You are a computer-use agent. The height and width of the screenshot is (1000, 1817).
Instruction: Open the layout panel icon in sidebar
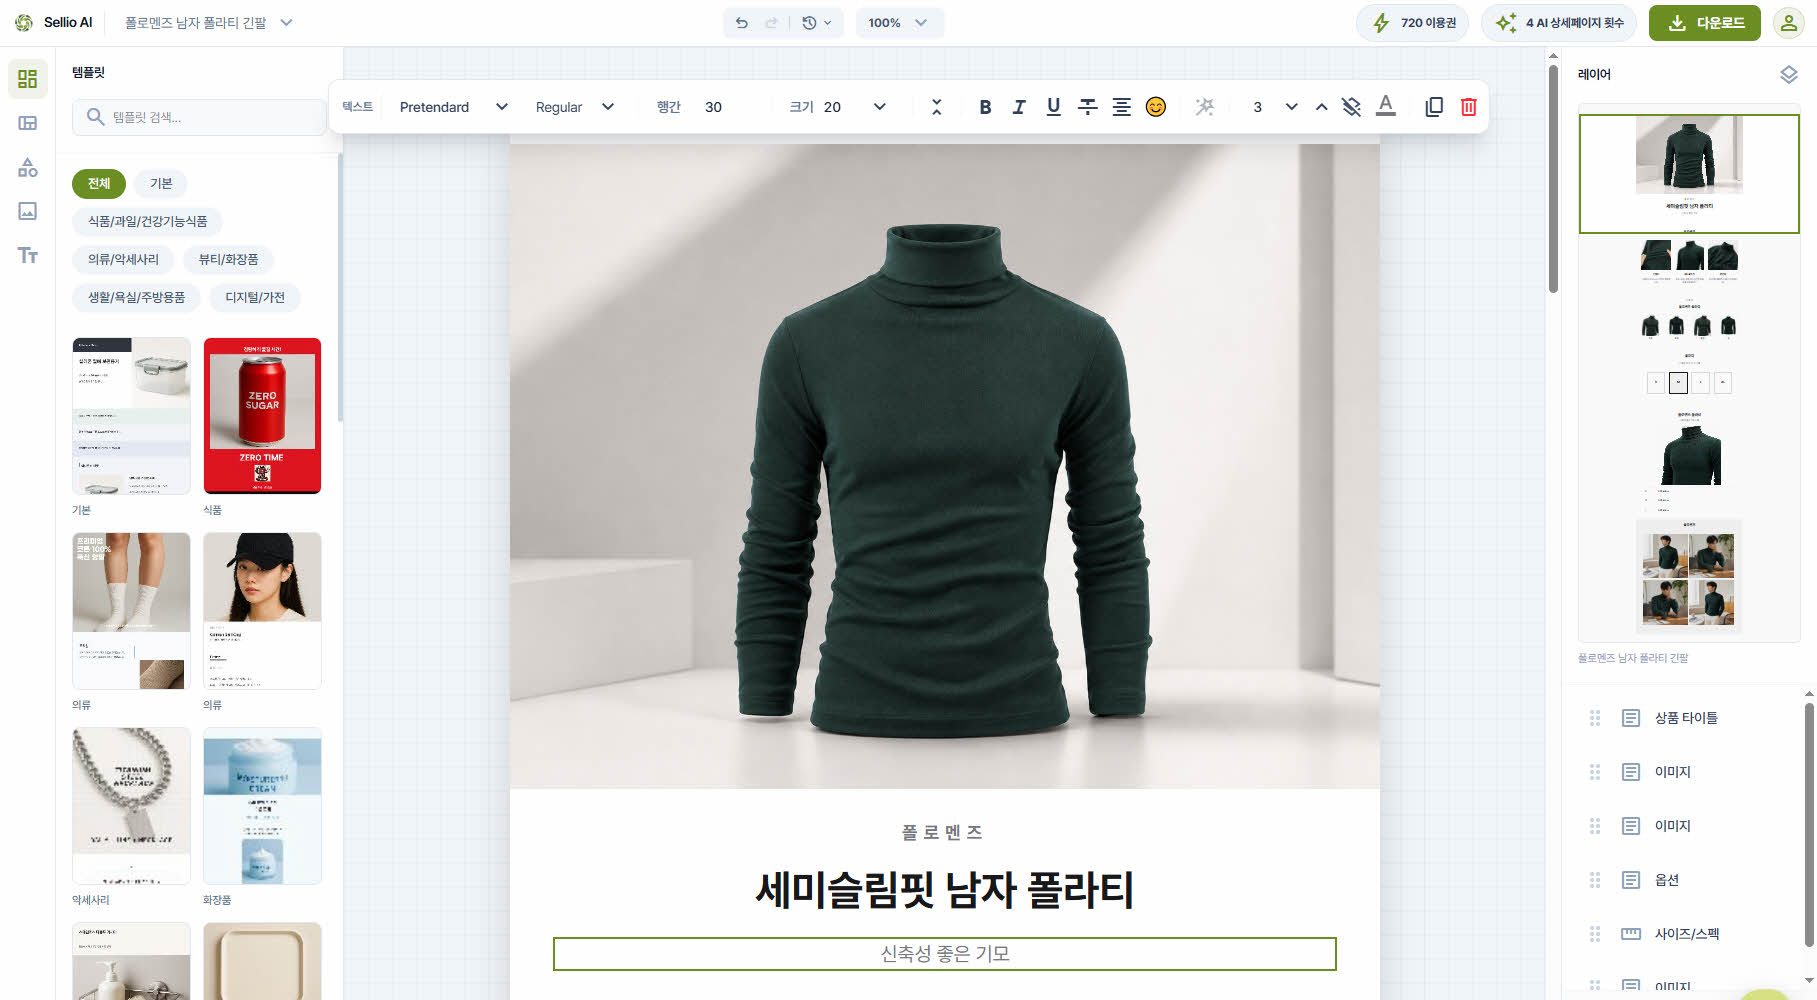coord(28,123)
